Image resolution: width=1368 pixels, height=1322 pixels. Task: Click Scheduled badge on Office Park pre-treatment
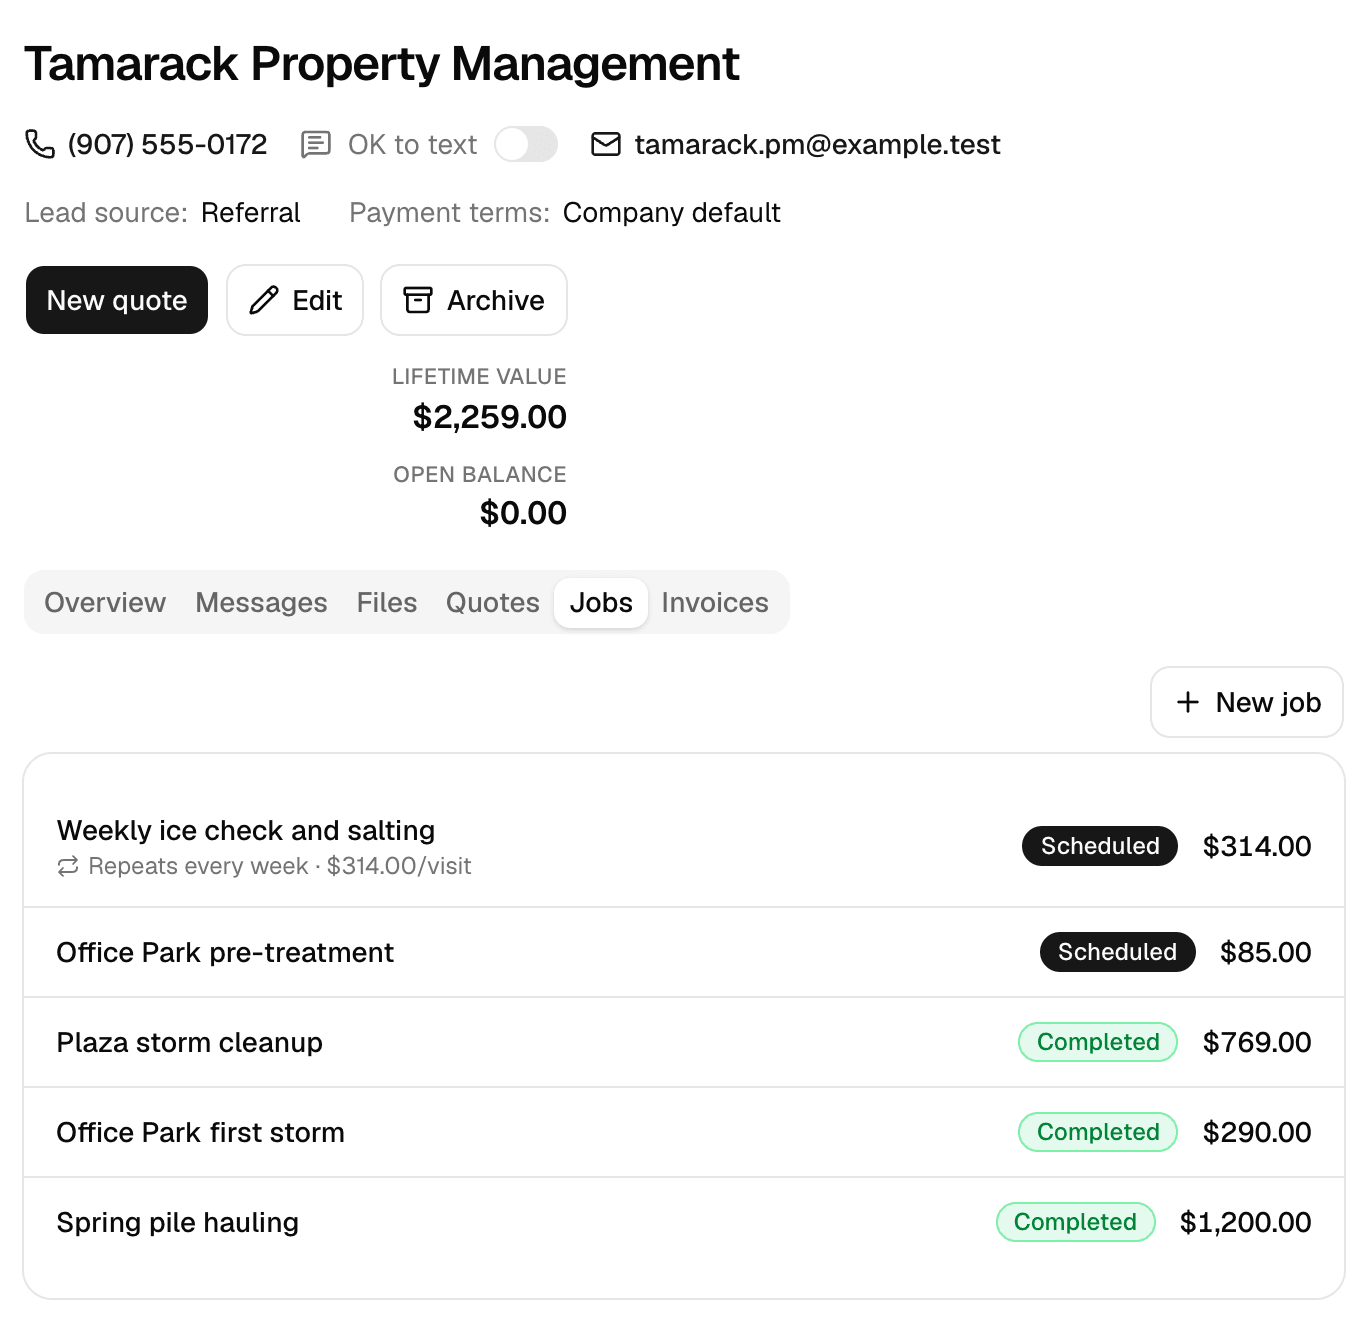coord(1117,952)
